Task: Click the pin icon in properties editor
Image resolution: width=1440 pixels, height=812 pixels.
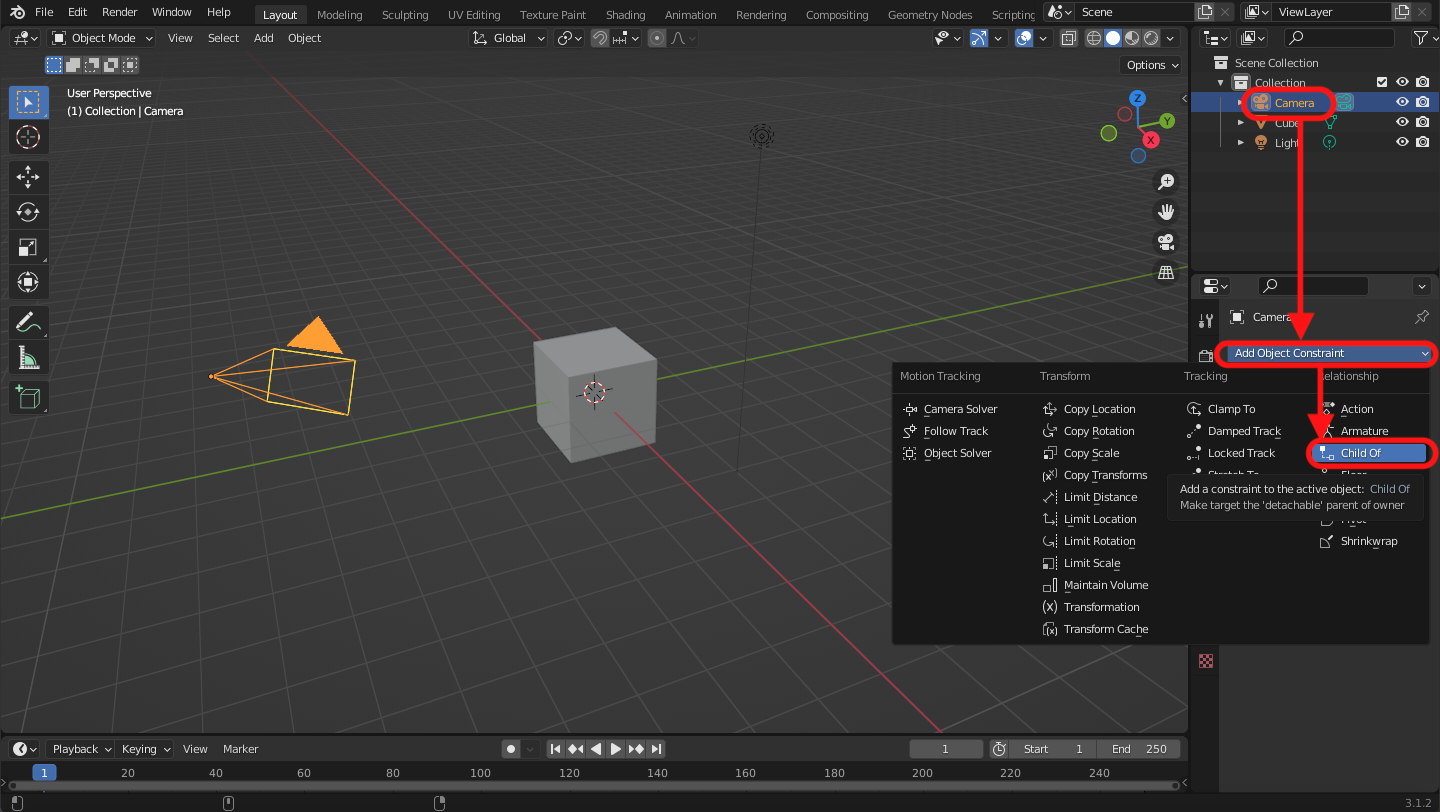Action: (x=1422, y=316)
